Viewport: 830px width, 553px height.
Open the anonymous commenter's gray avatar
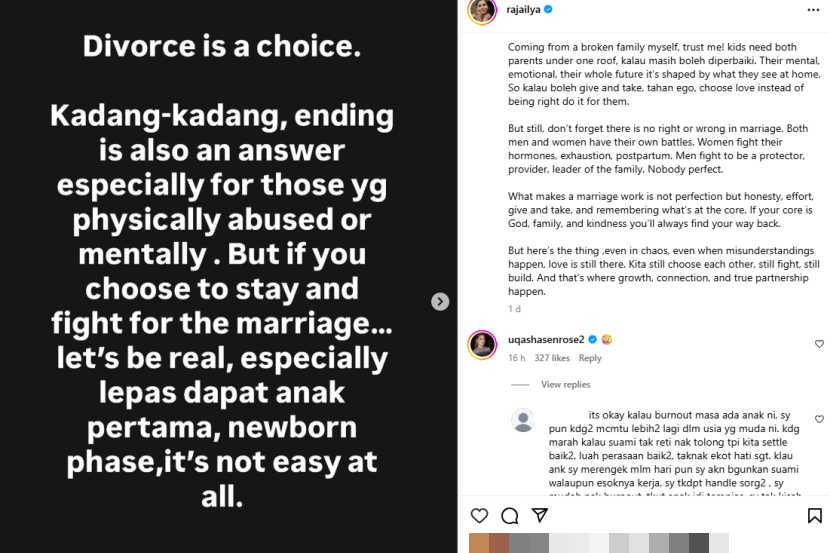point(522,420)
